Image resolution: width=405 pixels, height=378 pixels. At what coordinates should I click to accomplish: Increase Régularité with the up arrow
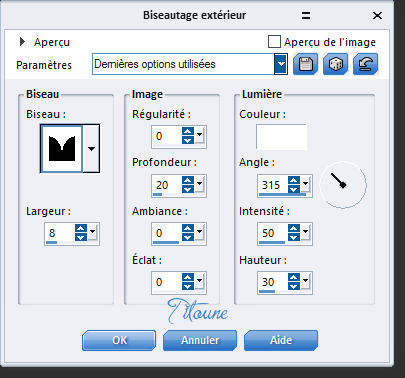[188, 132]
